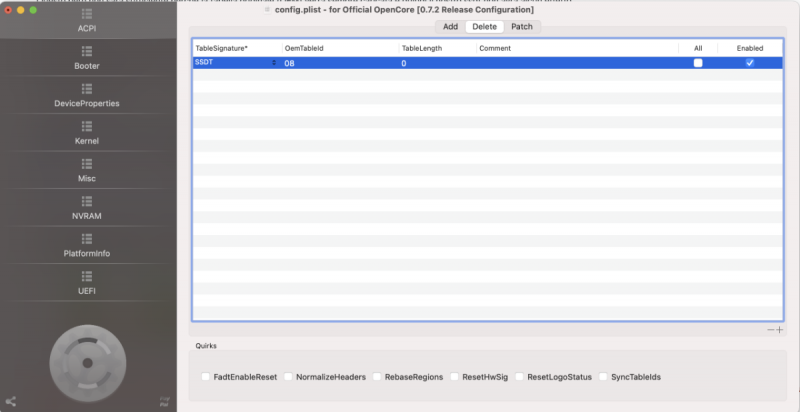Uncheck Enabled in the SSDT row
Screen dimensions: 800x412
[x=750, y=63]
